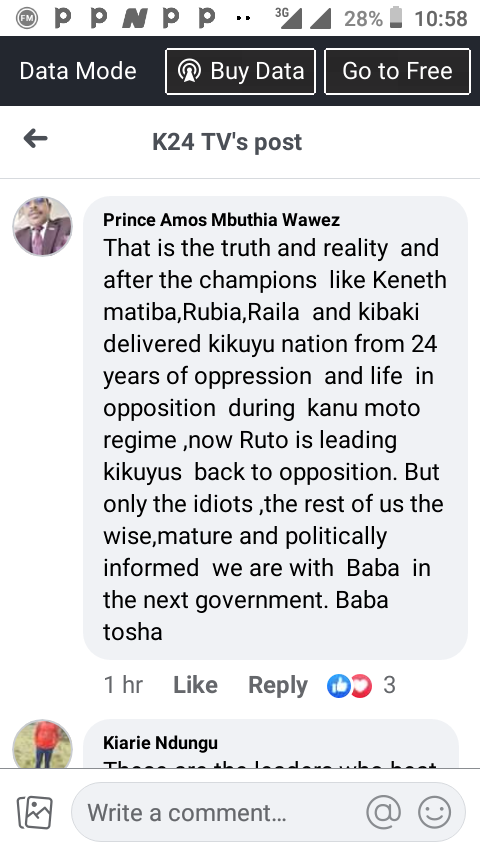Image resolution: width=480 pixels, height=854 pixels.
Task: View the like reaction icon on the comment
Action: coord(338,686)
